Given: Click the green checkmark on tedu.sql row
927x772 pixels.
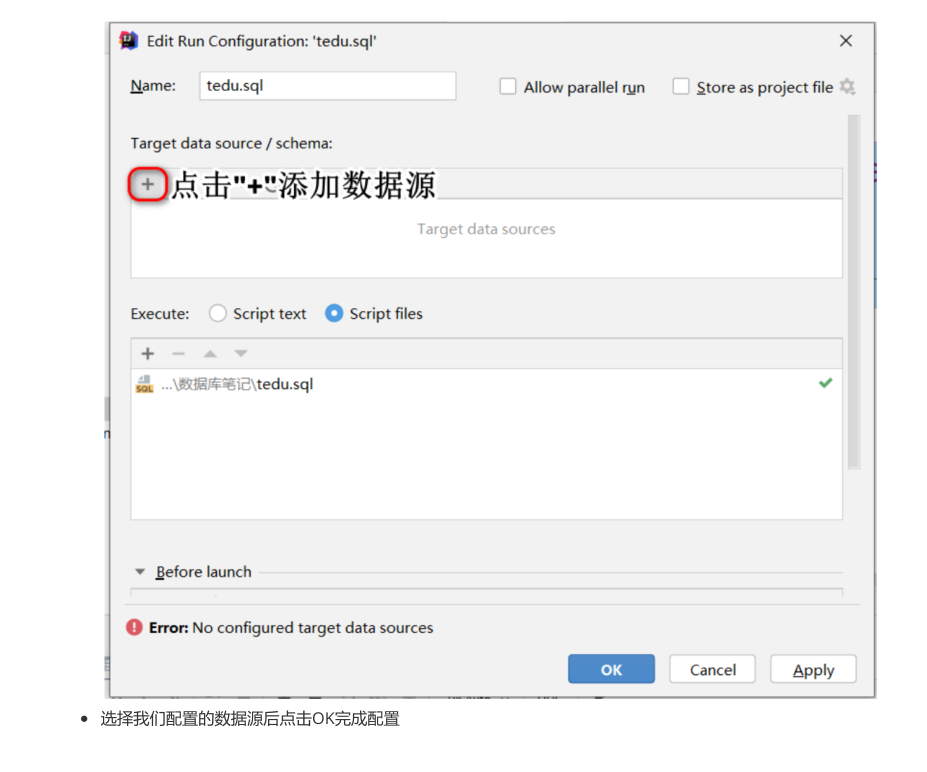Looking at the screenshot, I should (x=826, y=383).
